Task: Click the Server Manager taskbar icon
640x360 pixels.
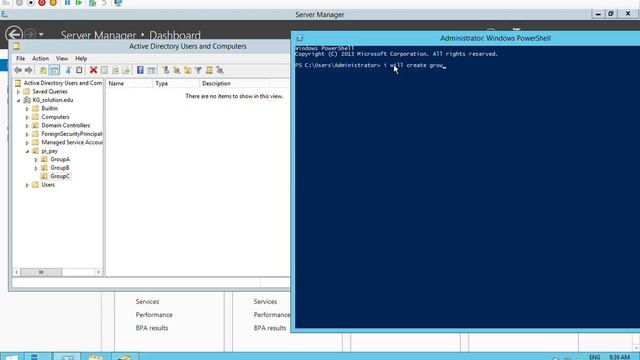Action: click(34, 357)
